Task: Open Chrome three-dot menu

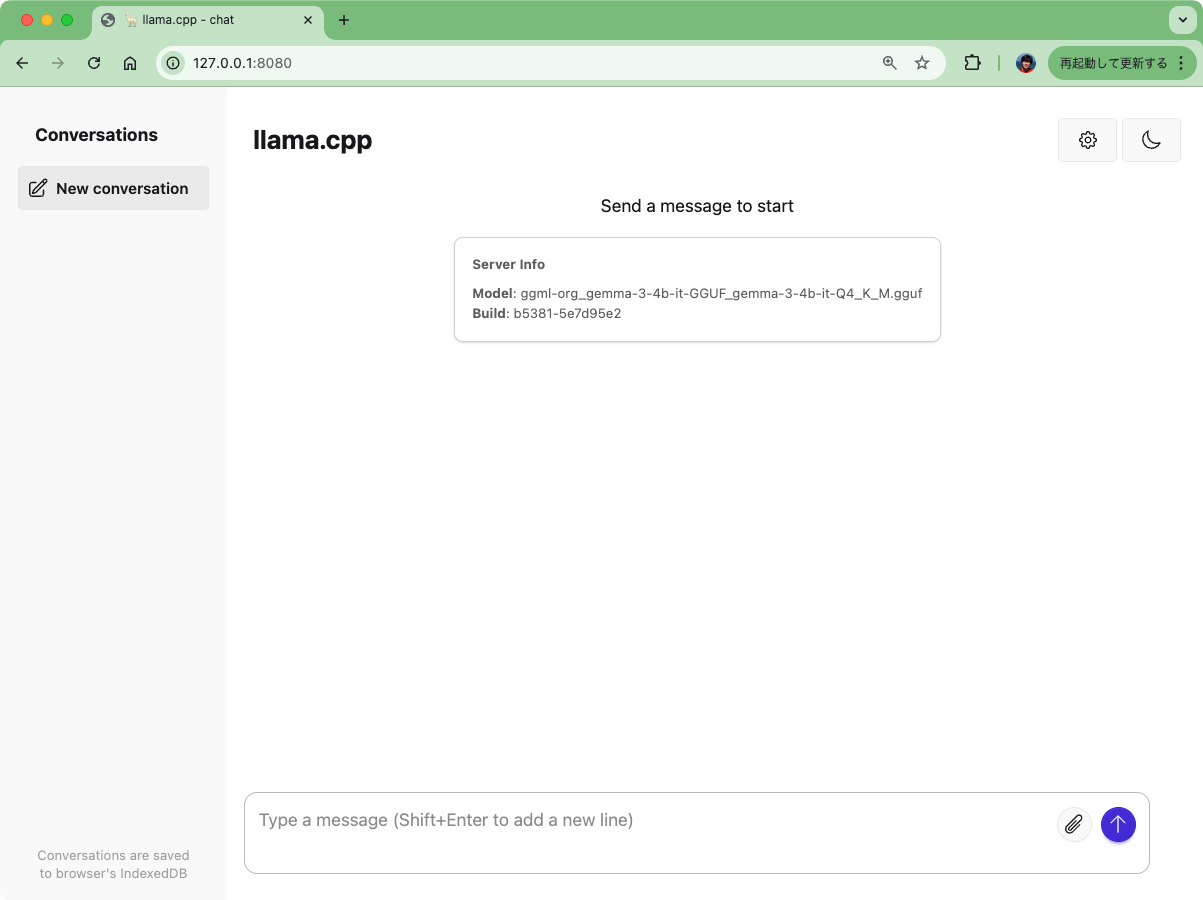Action: (x=1181, y=63)
